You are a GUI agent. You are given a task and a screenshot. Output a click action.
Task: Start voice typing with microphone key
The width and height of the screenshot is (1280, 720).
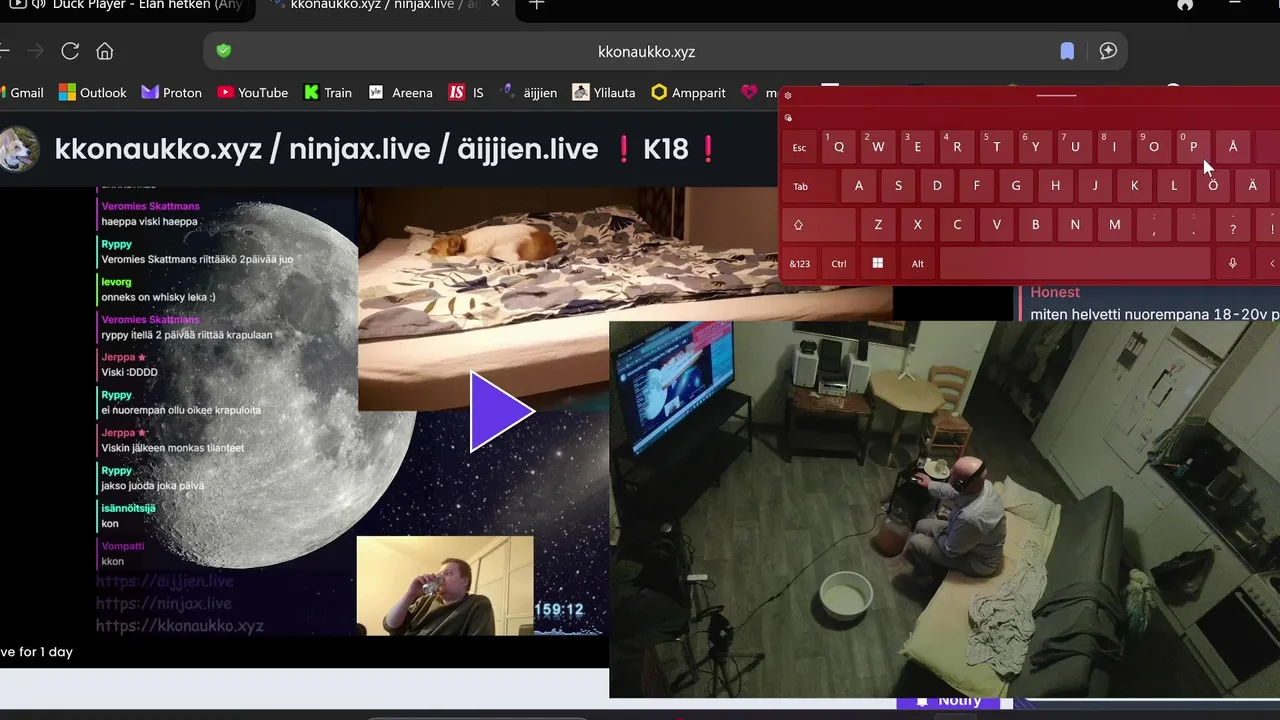1233,264
